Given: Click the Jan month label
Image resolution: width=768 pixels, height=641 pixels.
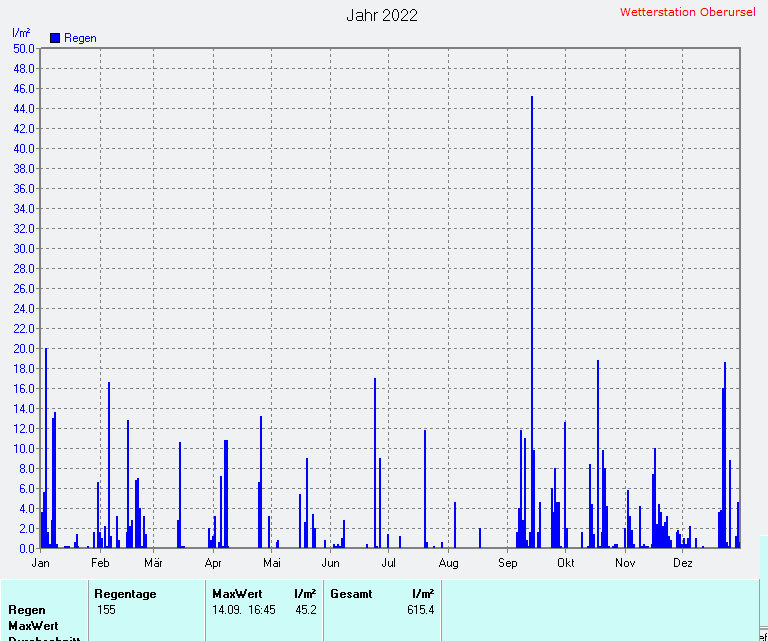Looking at the screenshot, I should 41,563.
